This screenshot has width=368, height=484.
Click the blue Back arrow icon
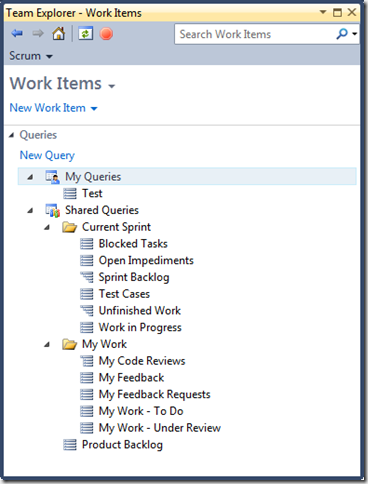point(17,33)
